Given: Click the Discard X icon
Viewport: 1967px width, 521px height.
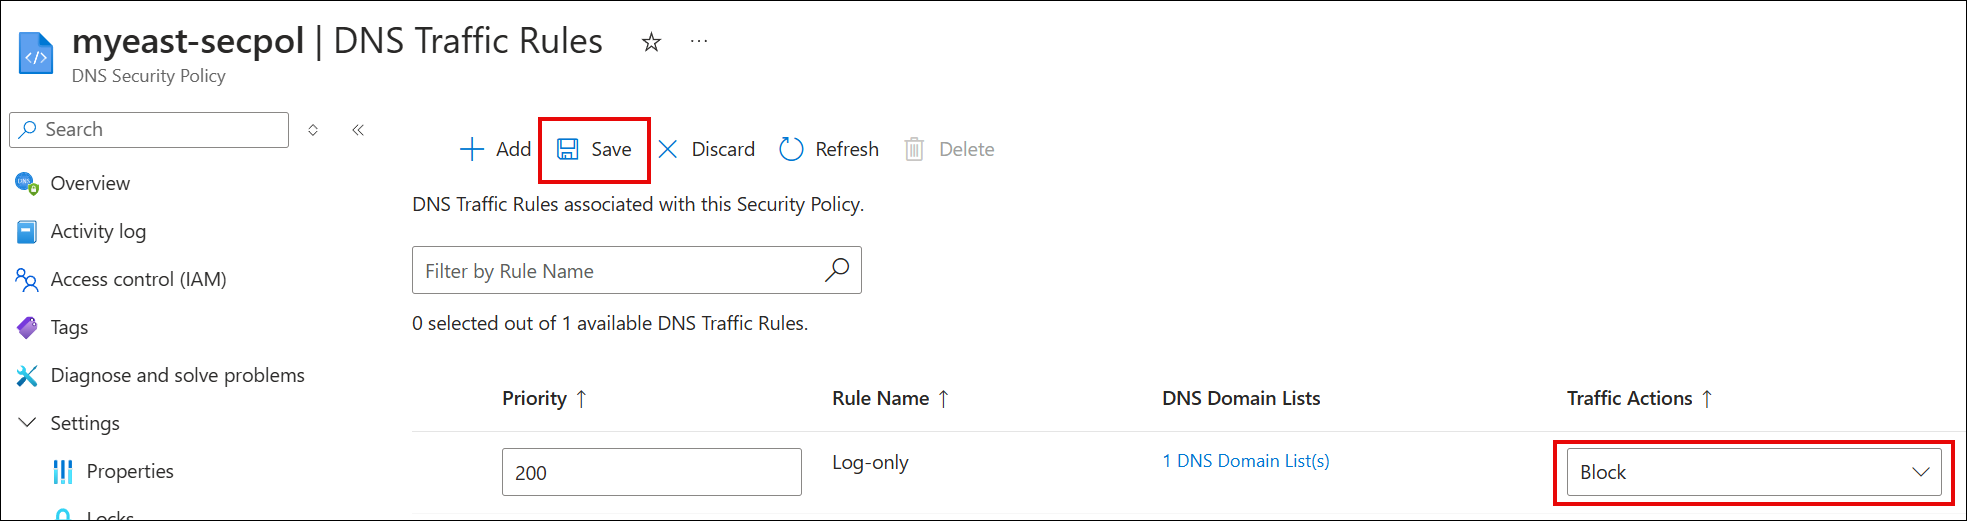Looking at the screenshot, I should (668, 150).
